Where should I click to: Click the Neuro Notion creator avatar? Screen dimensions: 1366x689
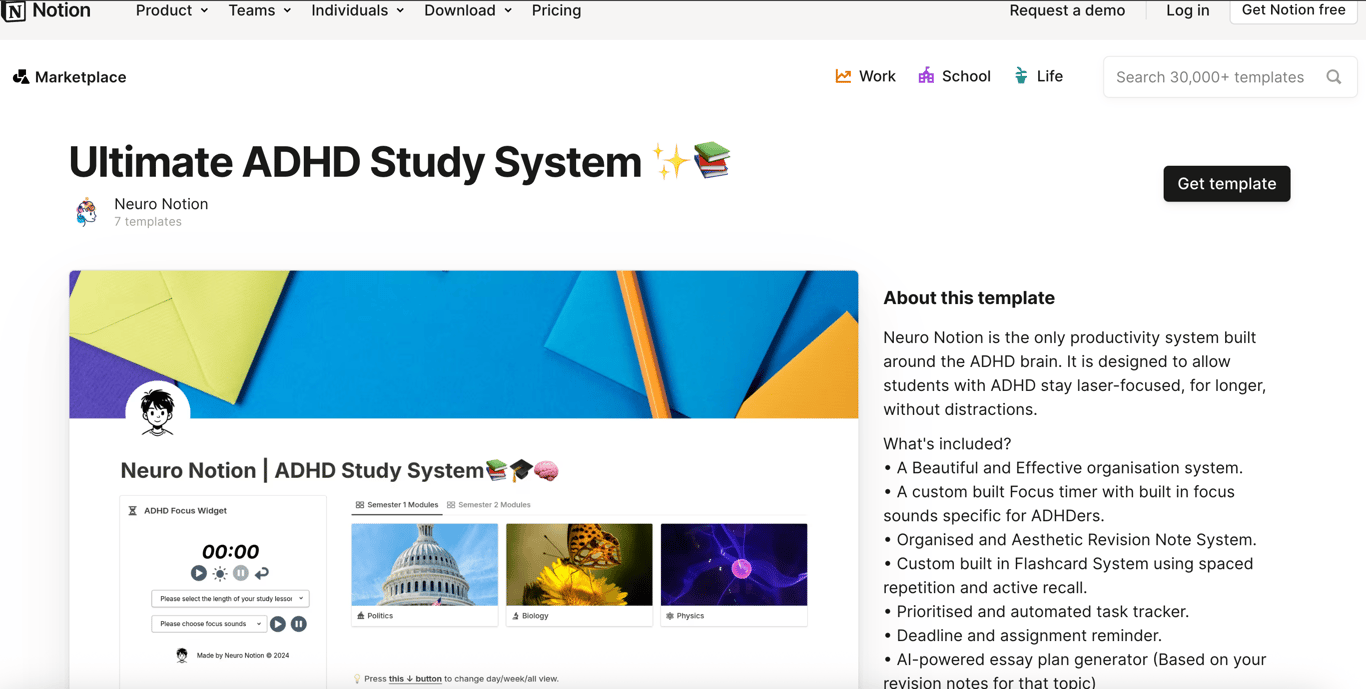click(x=87, y=212)
